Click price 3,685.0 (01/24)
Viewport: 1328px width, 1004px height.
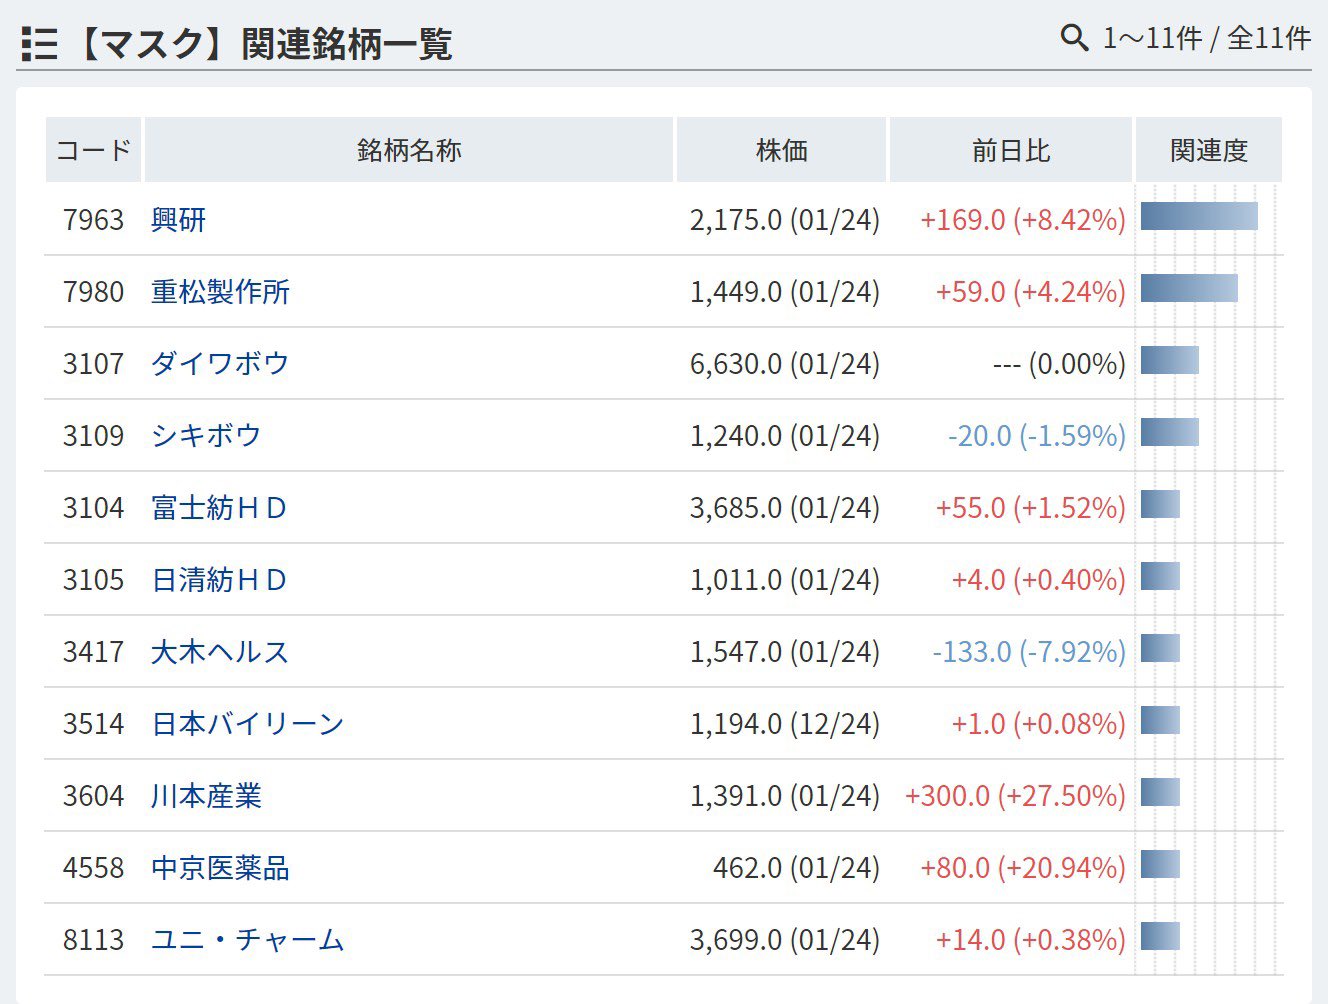tap(785, 508)
